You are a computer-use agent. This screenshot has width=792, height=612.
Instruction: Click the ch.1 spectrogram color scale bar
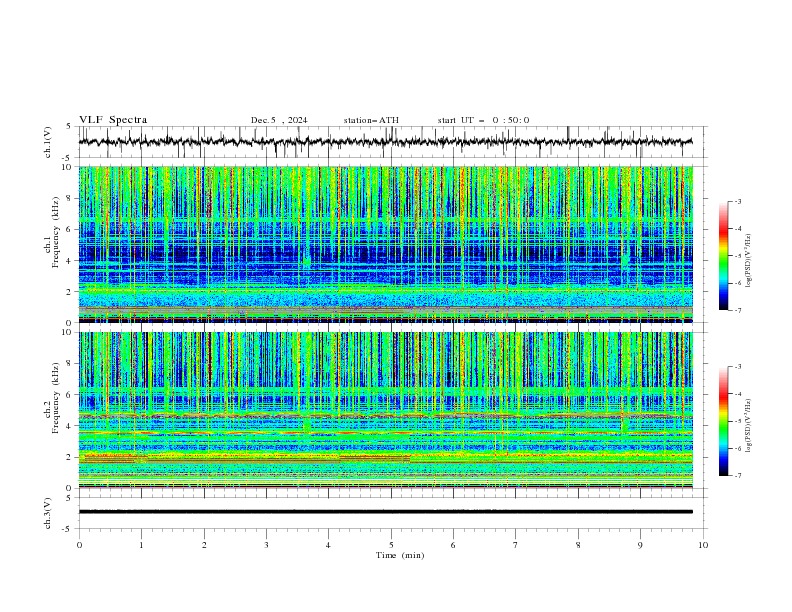click(x=723, y=256)
